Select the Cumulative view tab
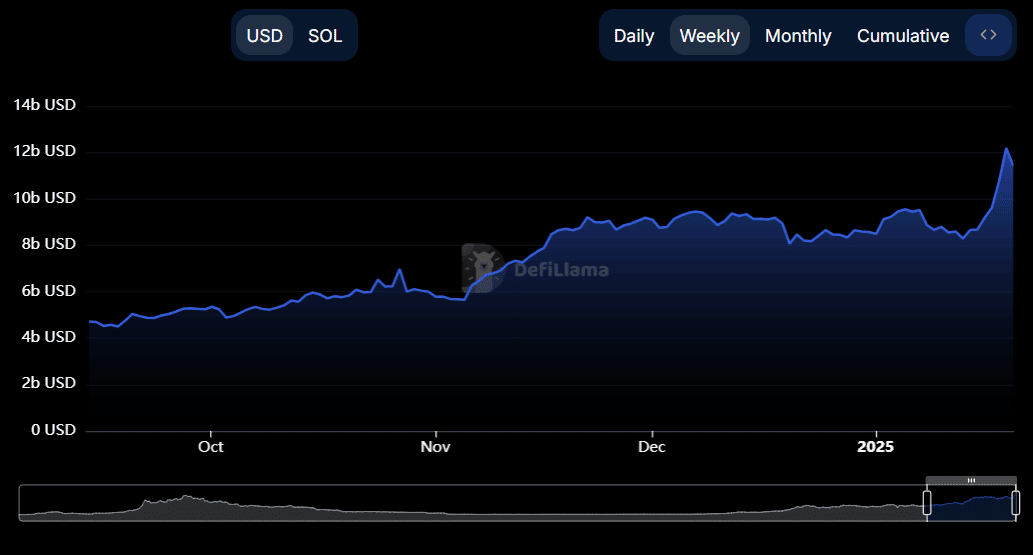1033x555 pixels. tap(903, 36)
